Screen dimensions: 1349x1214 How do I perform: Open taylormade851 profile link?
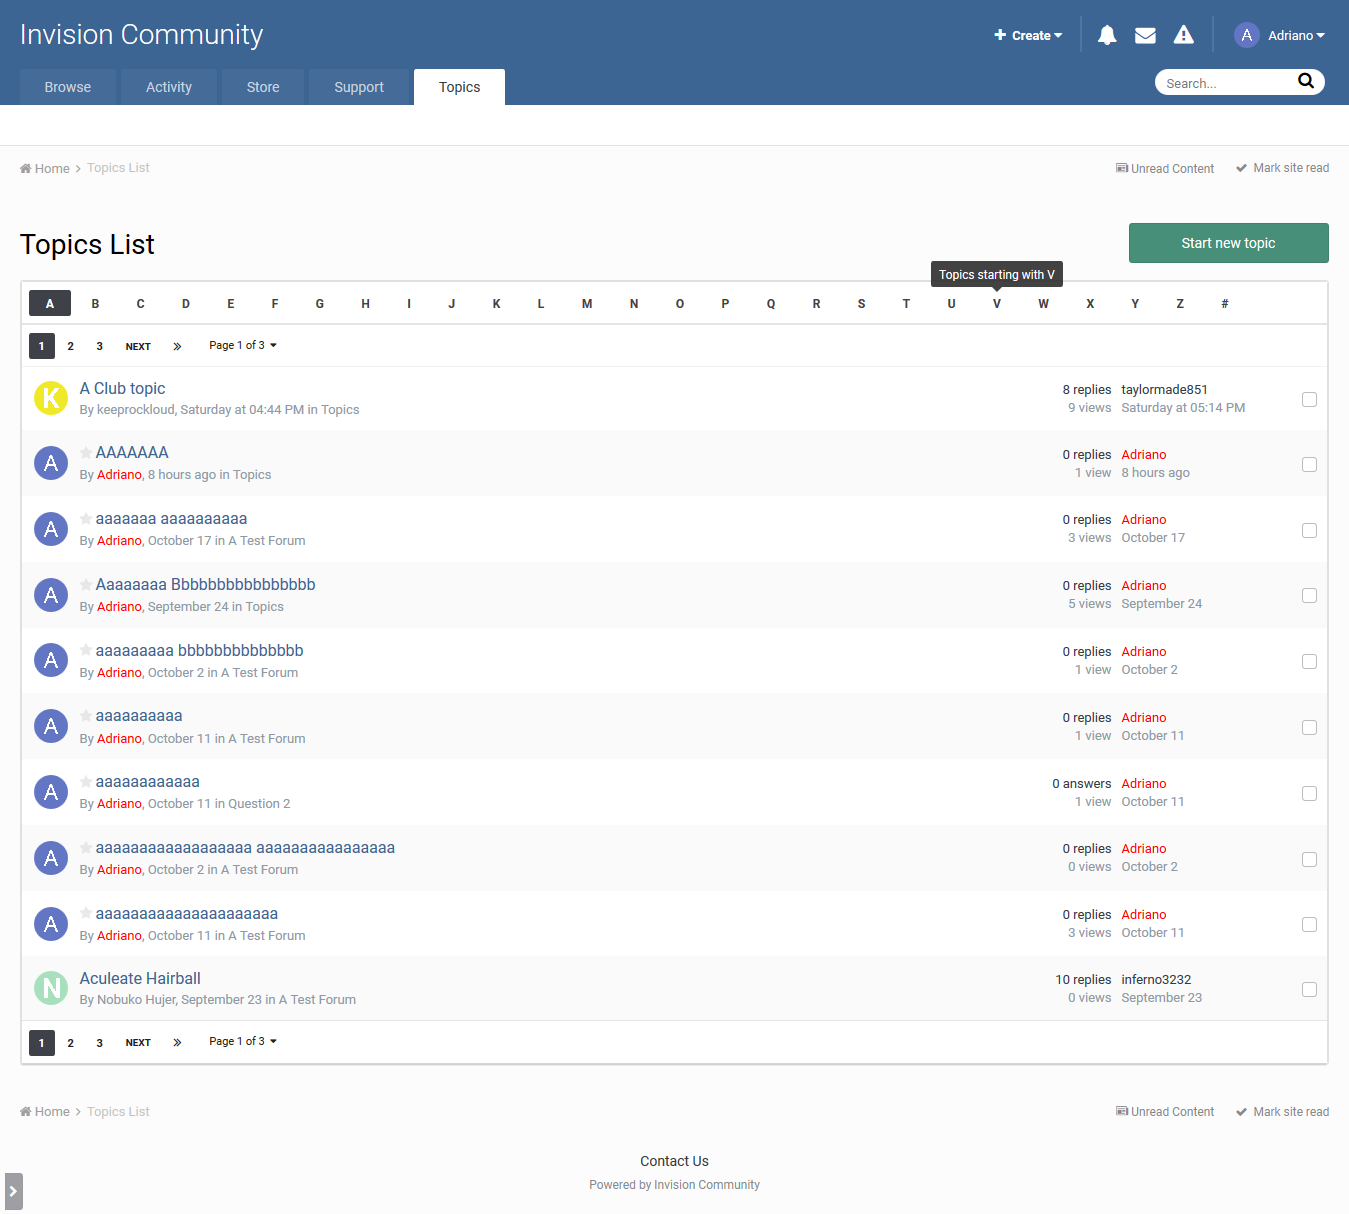click(1164, 390)
